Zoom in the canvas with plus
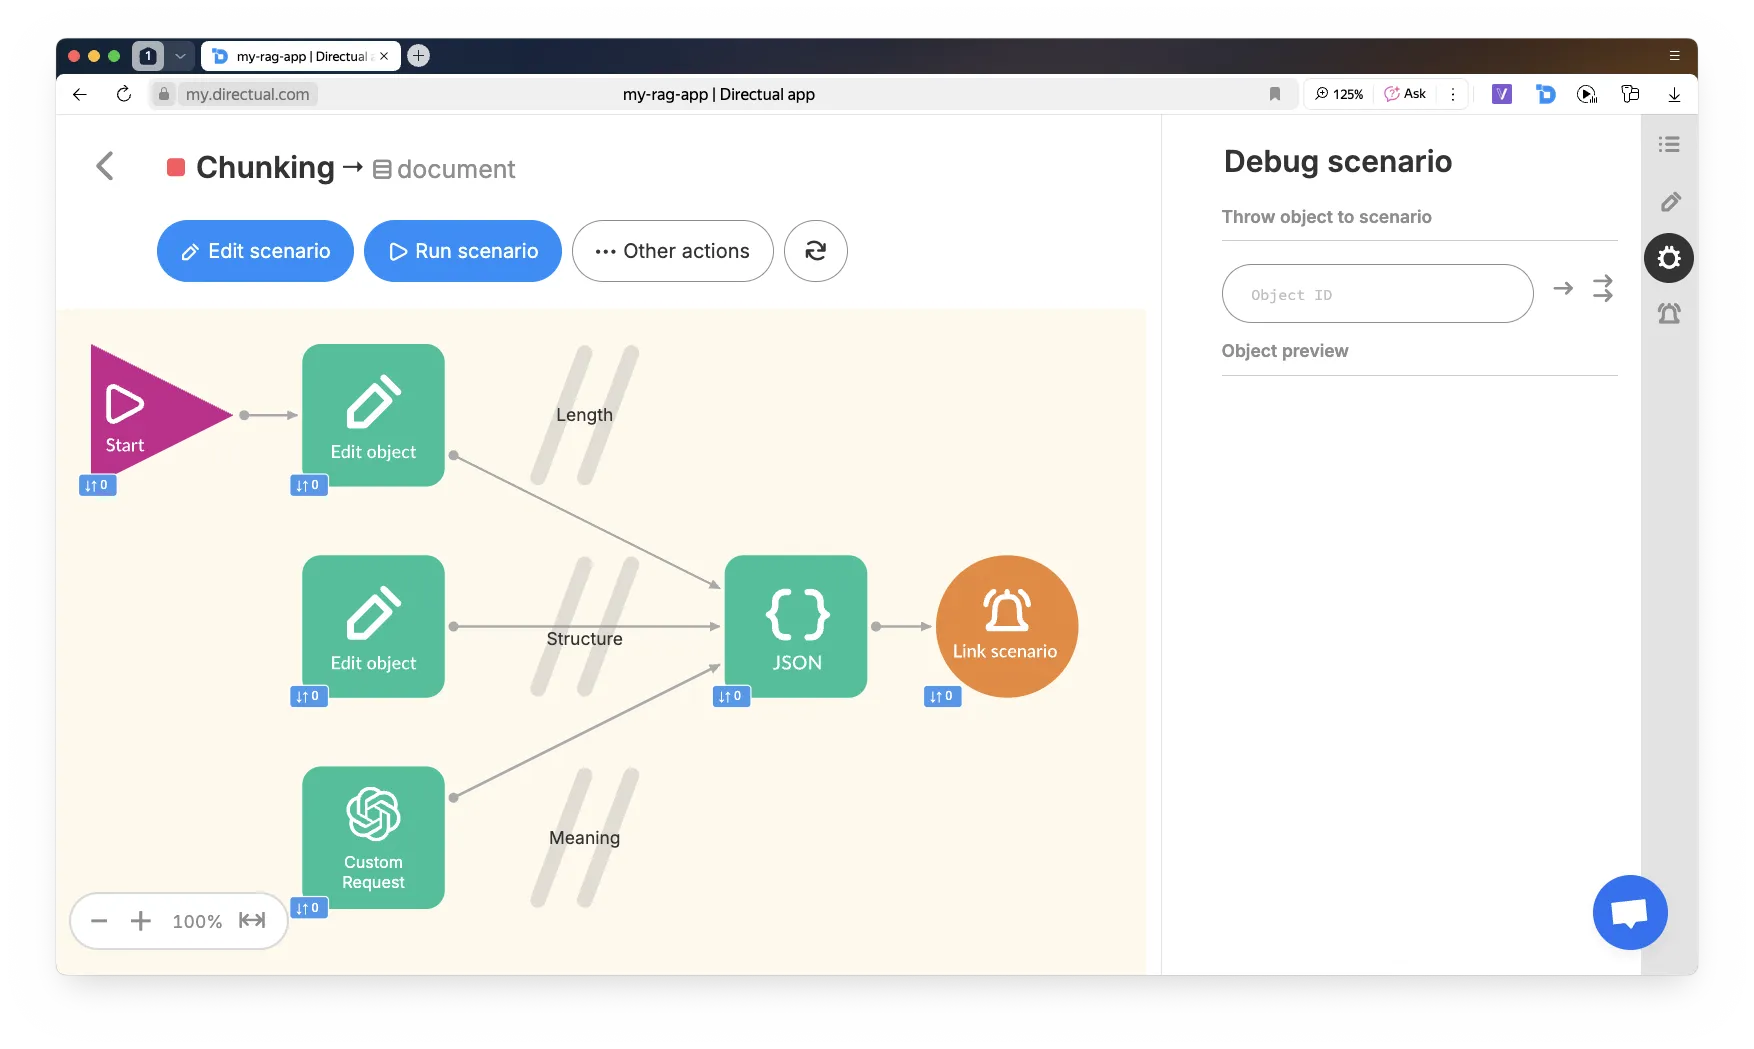This screenshot has height=1049, width=1754. coord(141,921)
